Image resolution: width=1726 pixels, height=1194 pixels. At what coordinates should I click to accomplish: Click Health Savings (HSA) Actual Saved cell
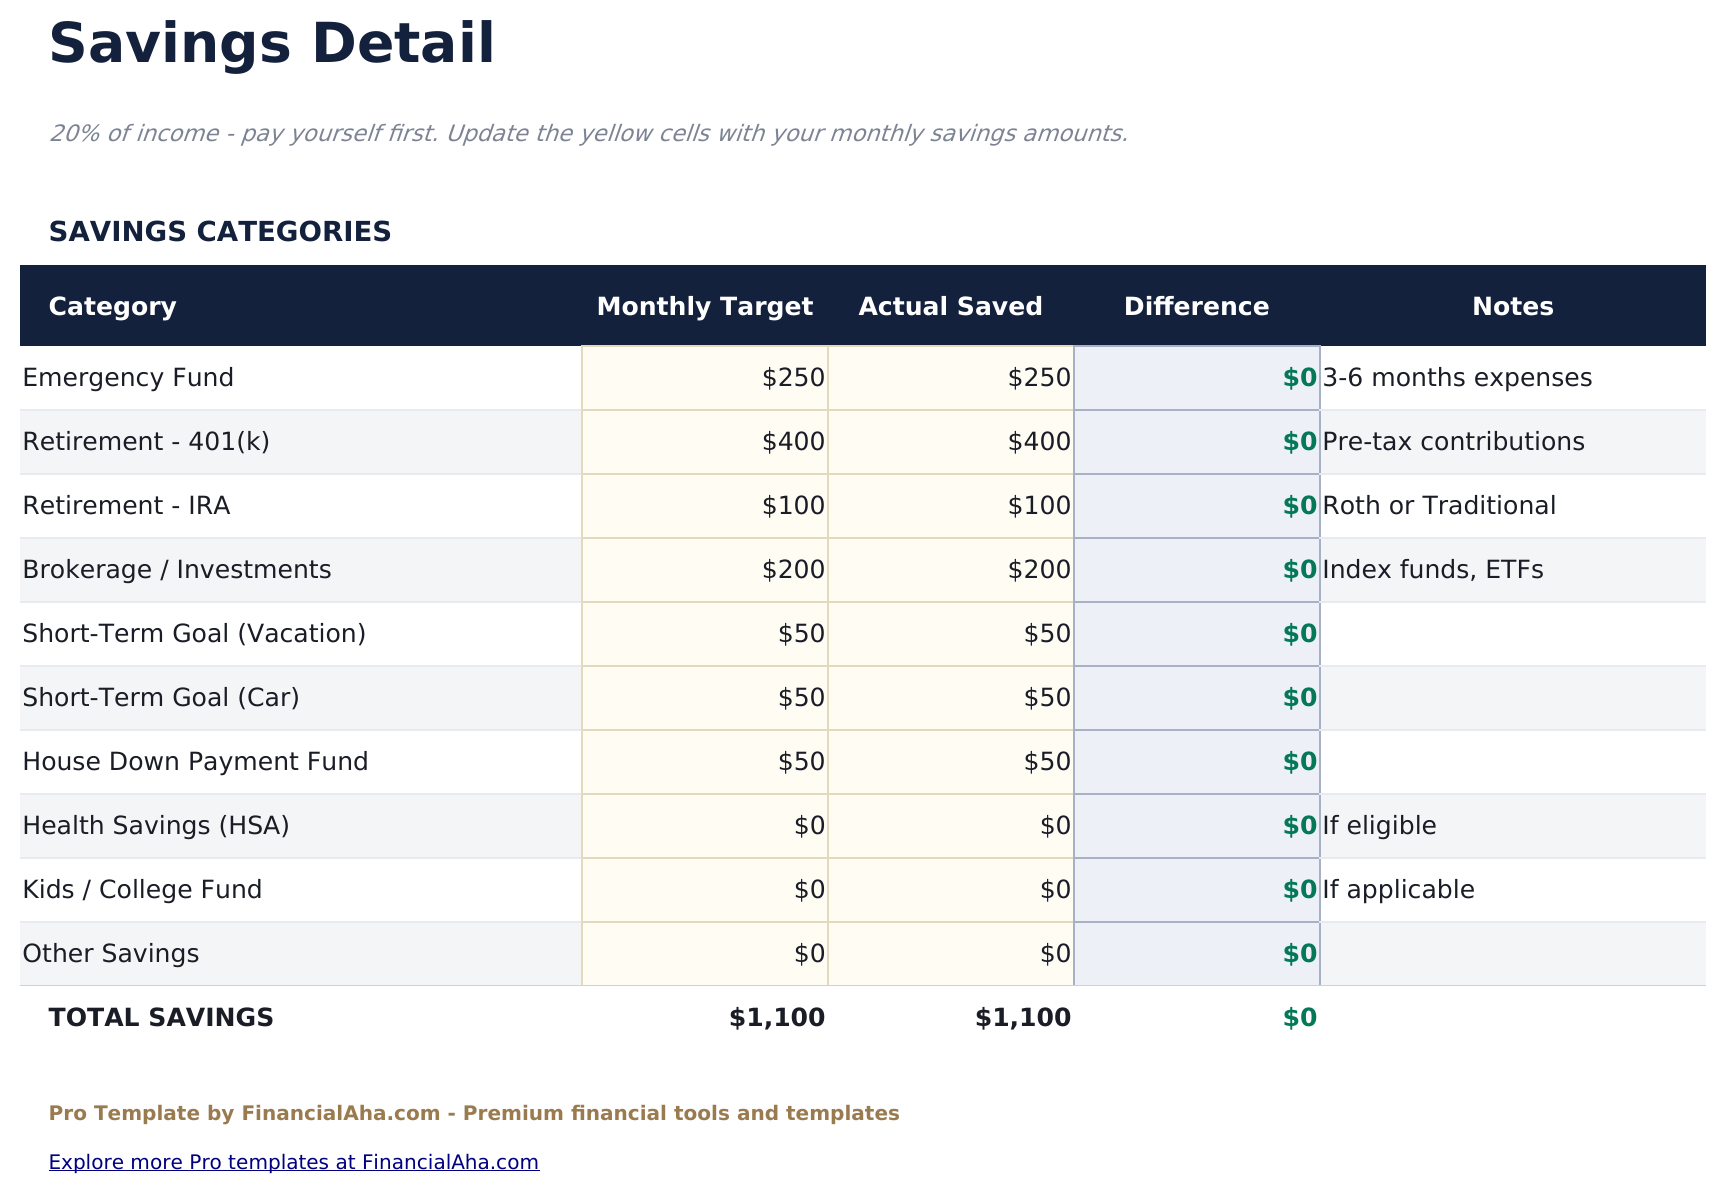(951, 826)
